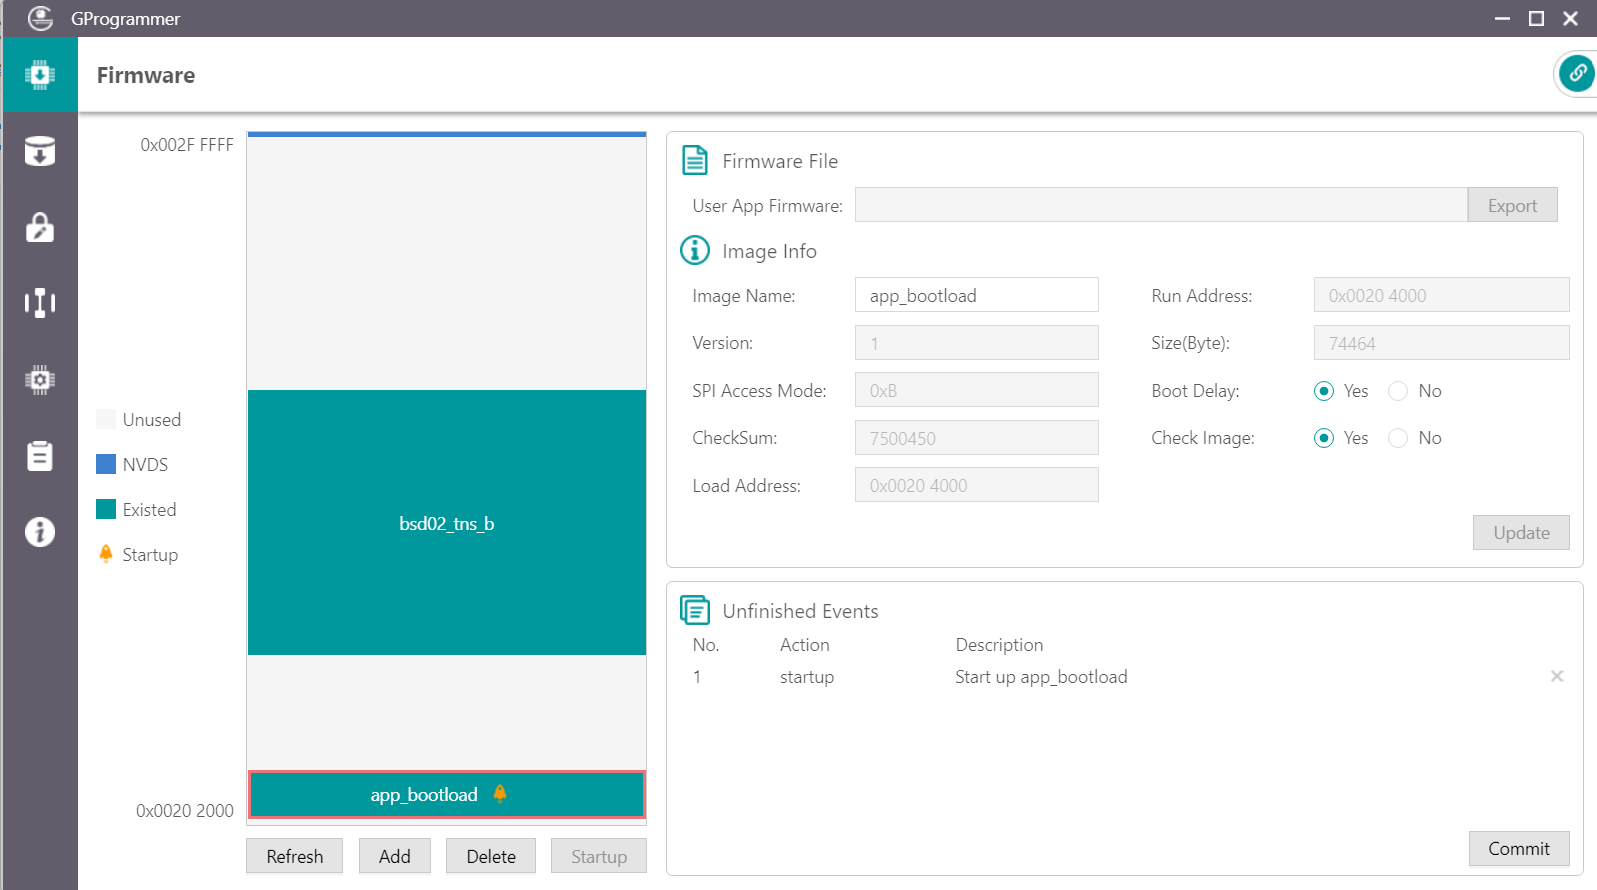Commit the unfinished events
1597x890 pixels.
[x=1518, y=848]
